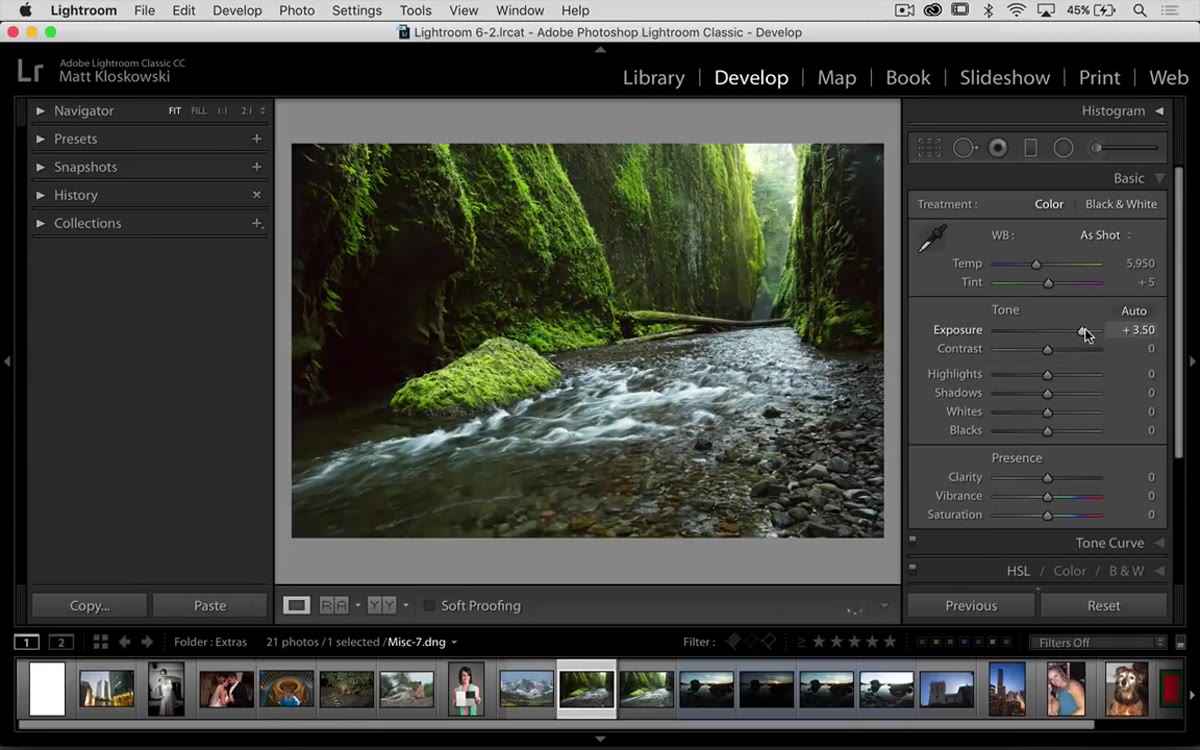Viewport: 1200px width, 750px height.
Task: Toggle the Tone Curve panel switch
Action: 912,539
